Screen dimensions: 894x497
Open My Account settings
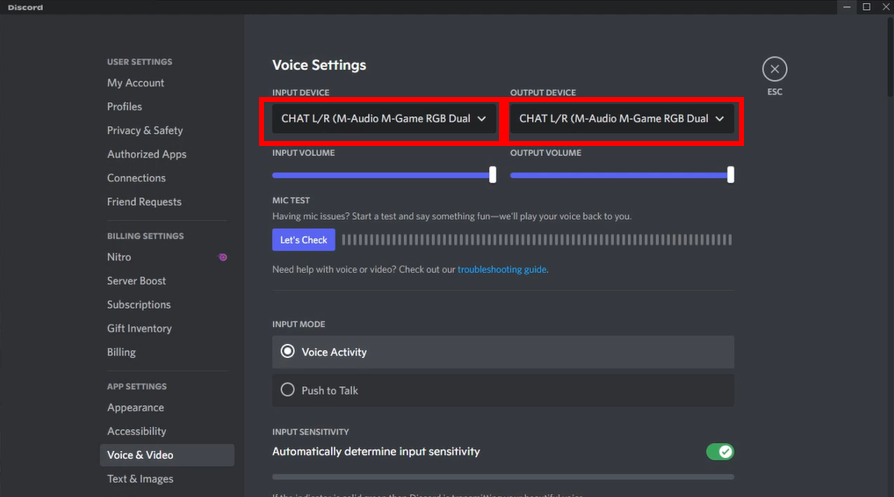[x=136, y=83]
